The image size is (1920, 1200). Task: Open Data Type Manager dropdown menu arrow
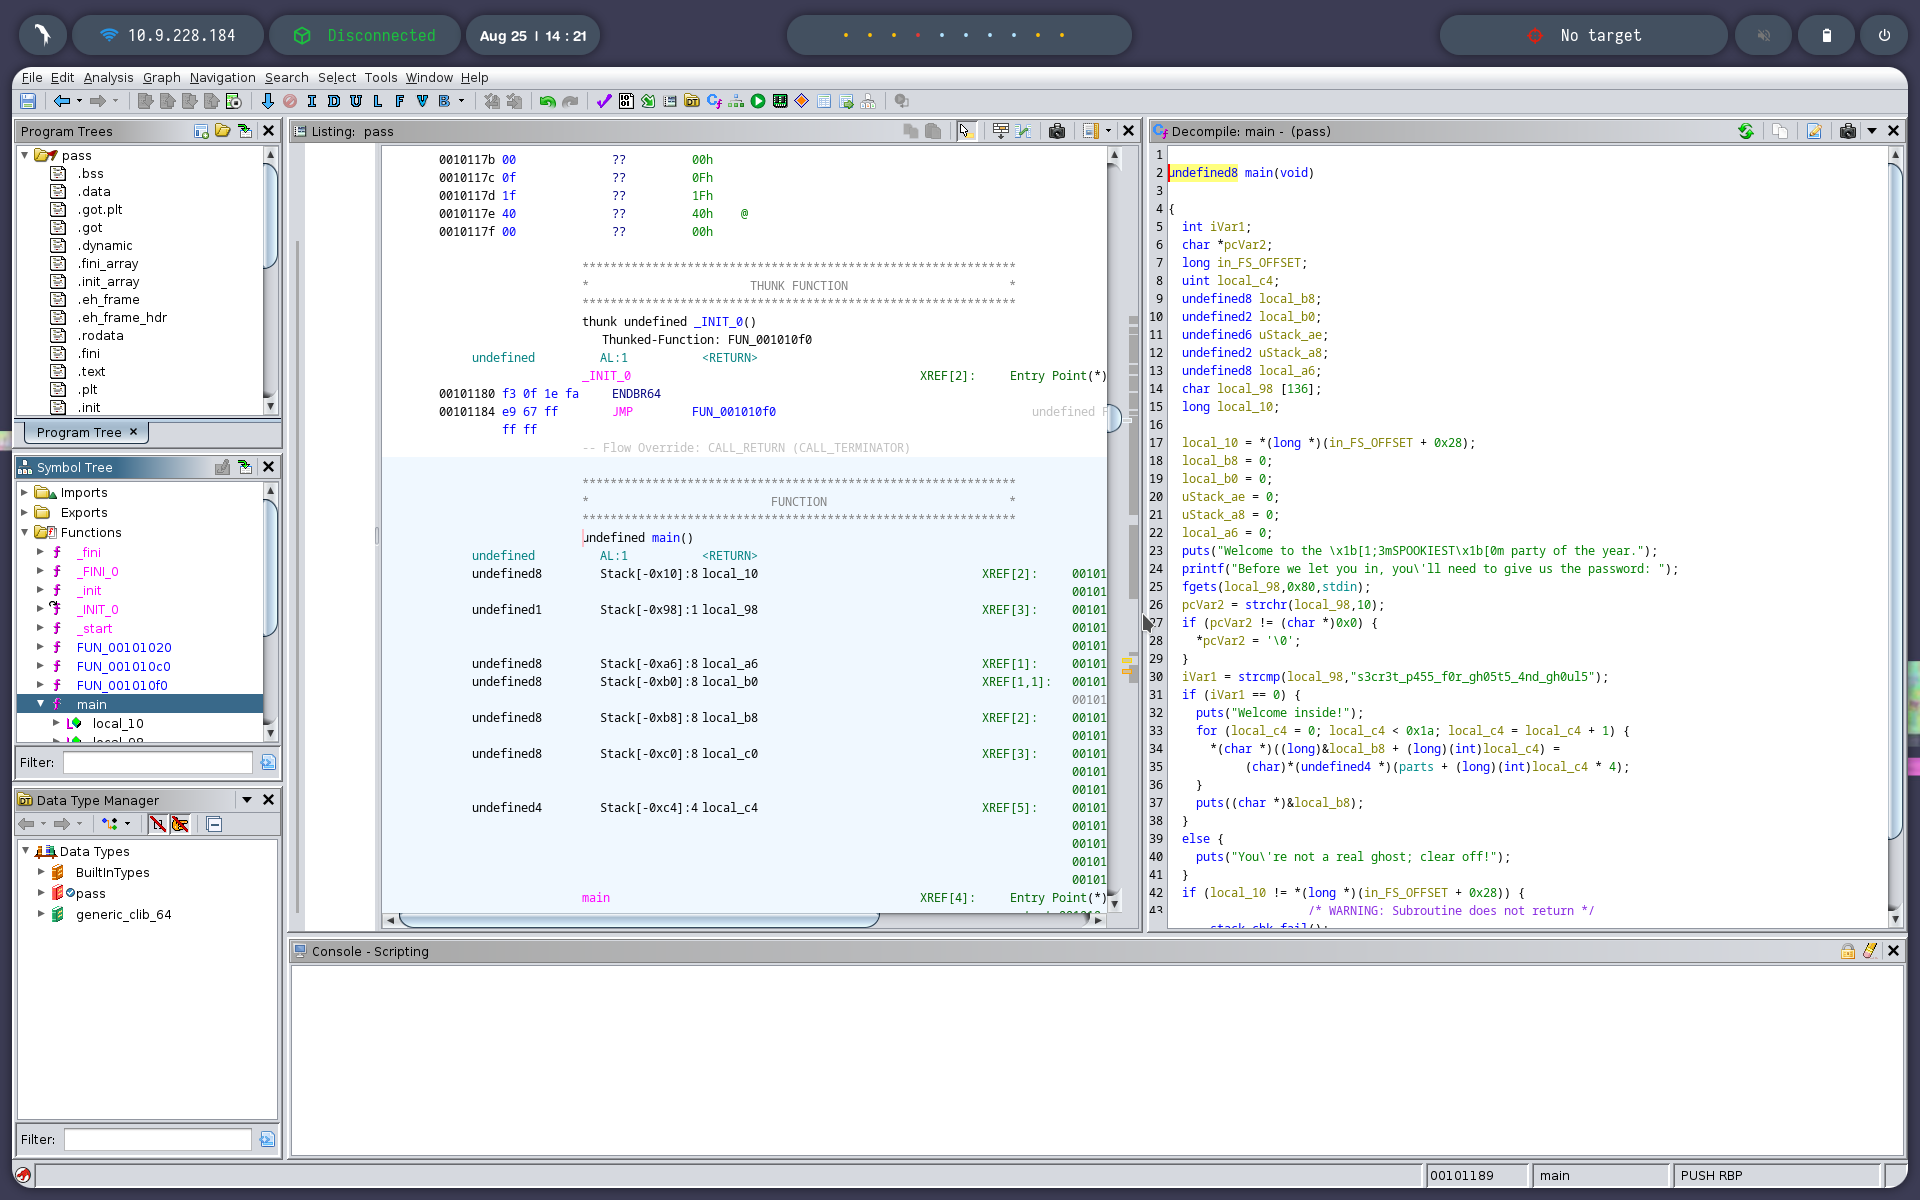[x=246, y=800]
